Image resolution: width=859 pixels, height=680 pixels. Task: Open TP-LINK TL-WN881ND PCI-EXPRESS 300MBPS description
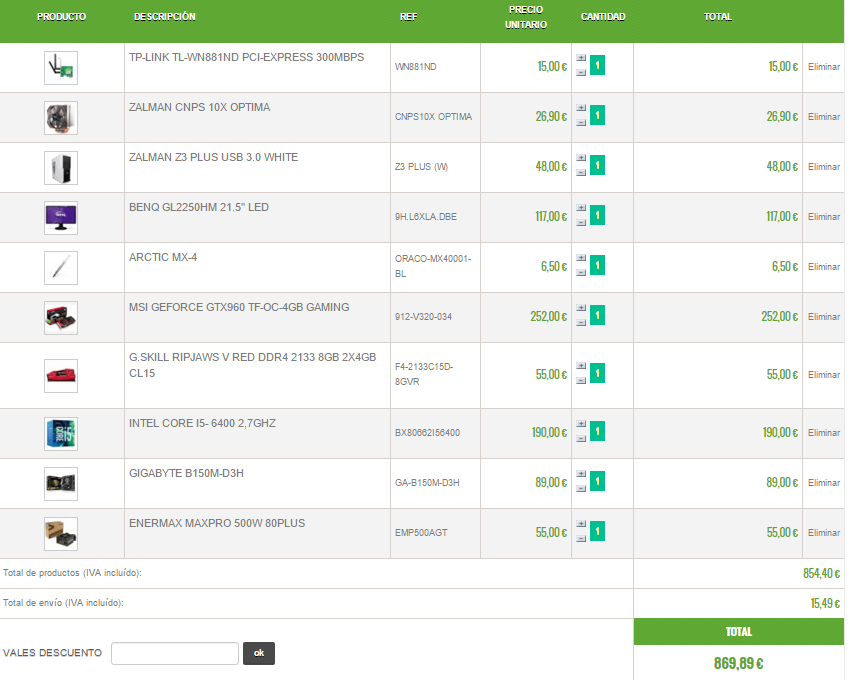pos(247,57)
